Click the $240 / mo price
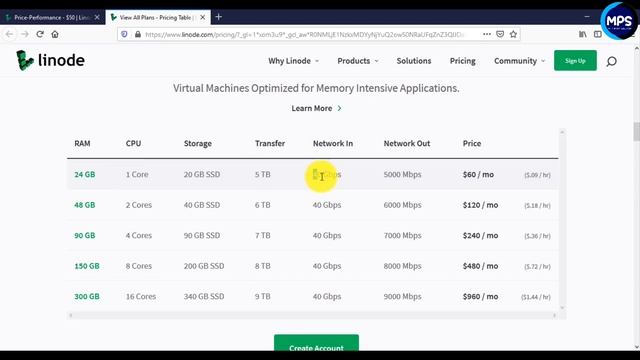This screenshot has height=360, width=640. 480,236
